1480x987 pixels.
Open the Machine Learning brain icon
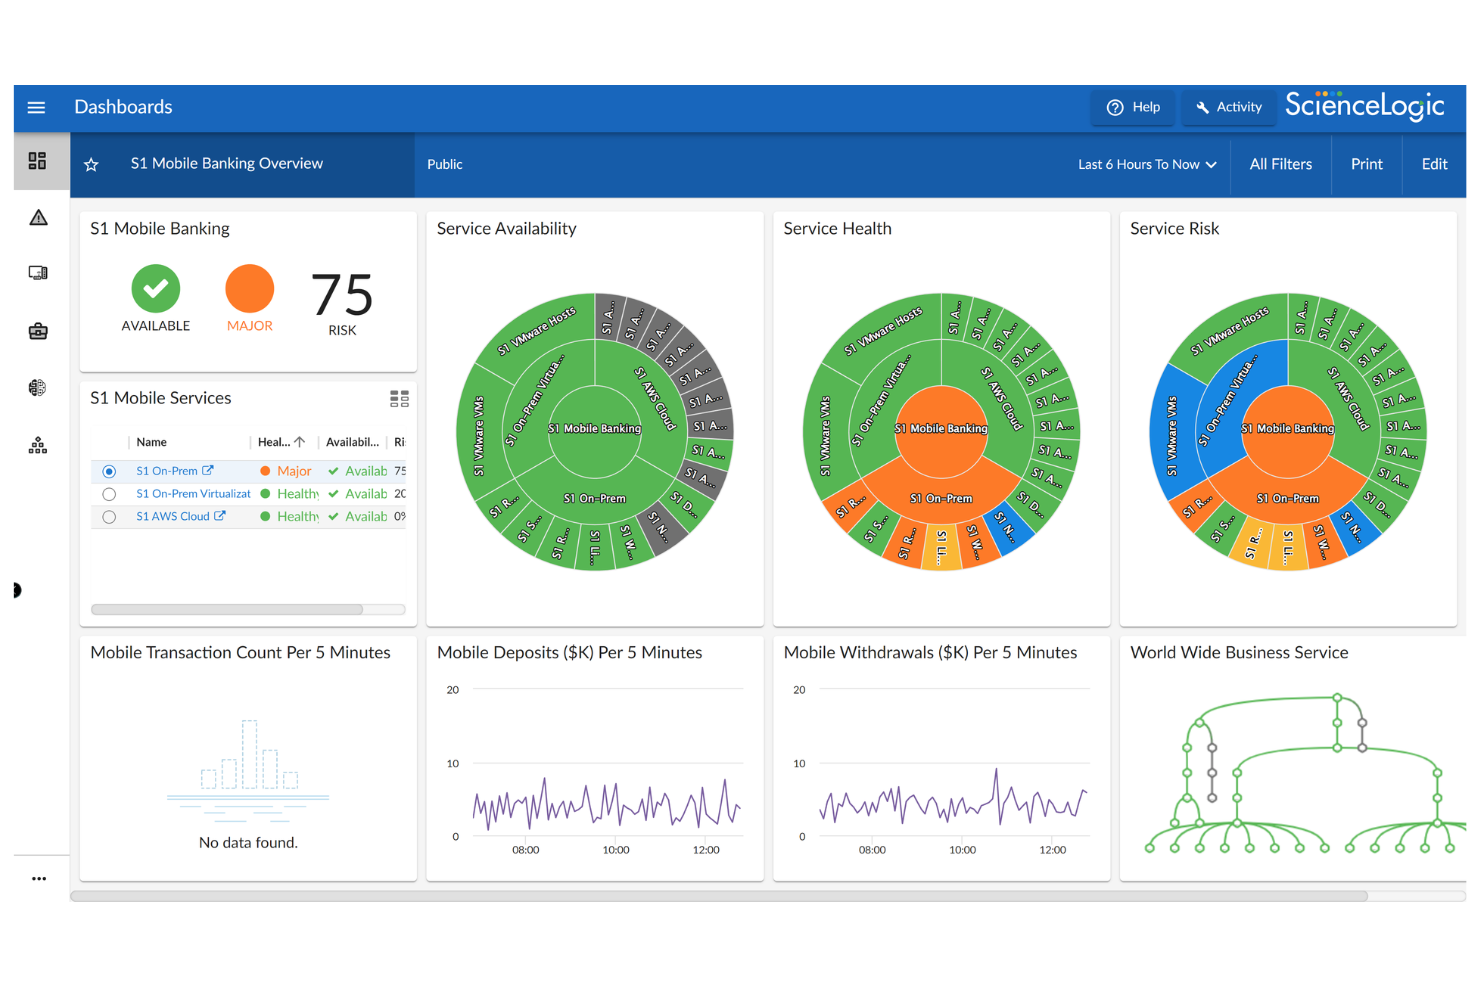(38, 388)
